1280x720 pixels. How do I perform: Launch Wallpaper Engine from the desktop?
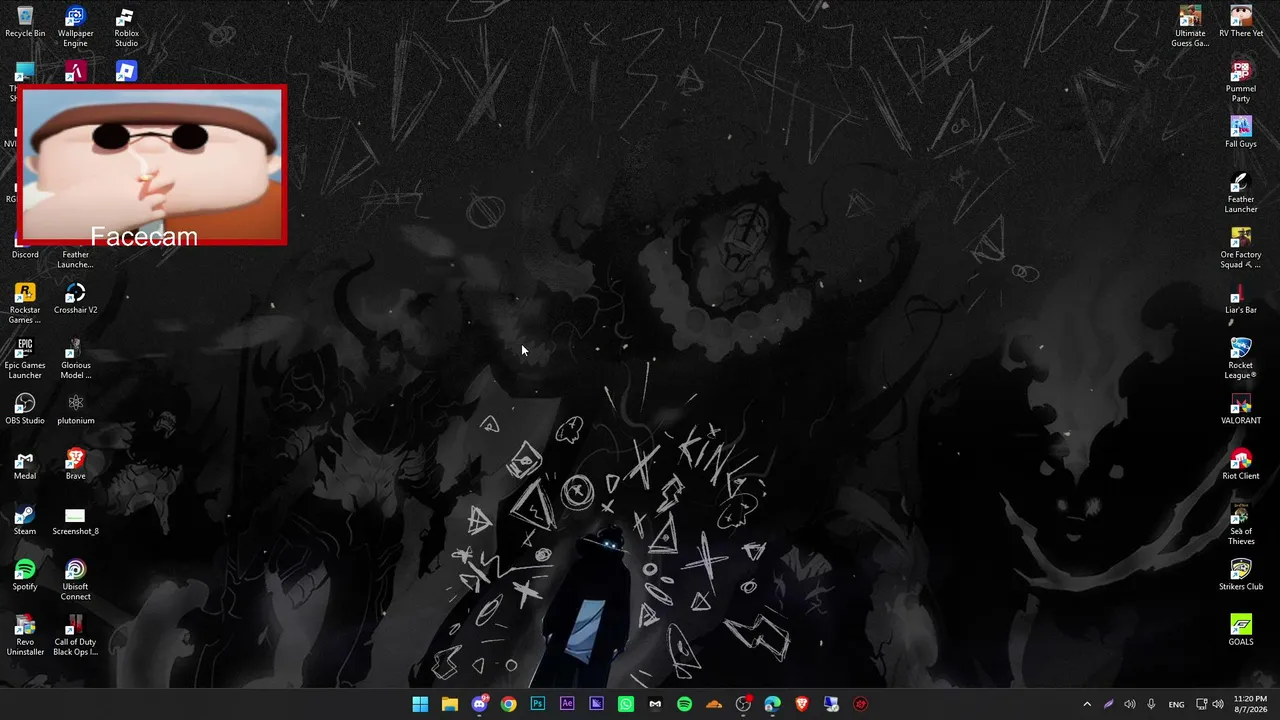click(x=75, y=27)
